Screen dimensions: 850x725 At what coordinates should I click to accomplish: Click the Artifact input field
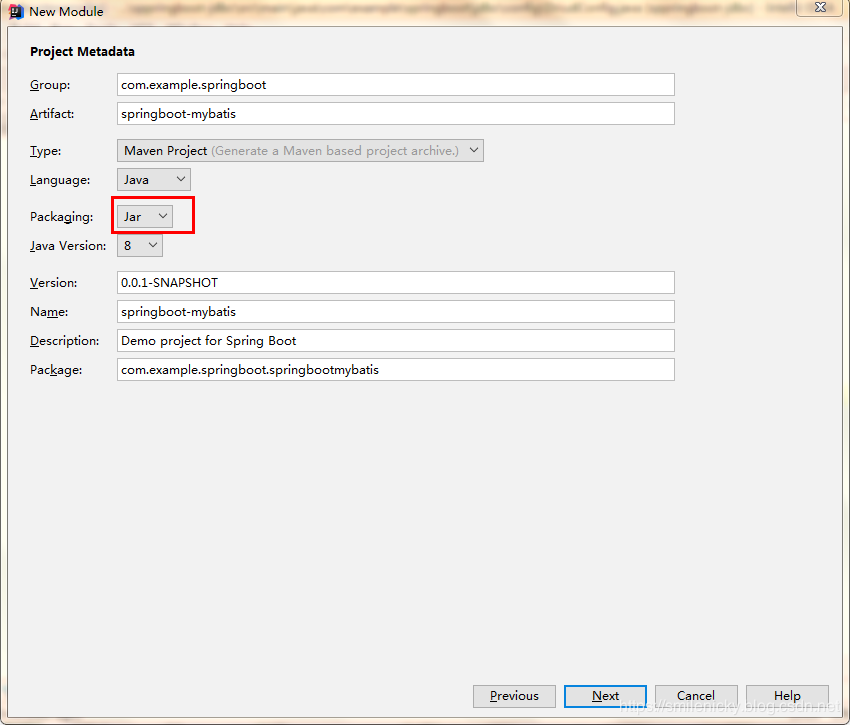pos(396,114)
